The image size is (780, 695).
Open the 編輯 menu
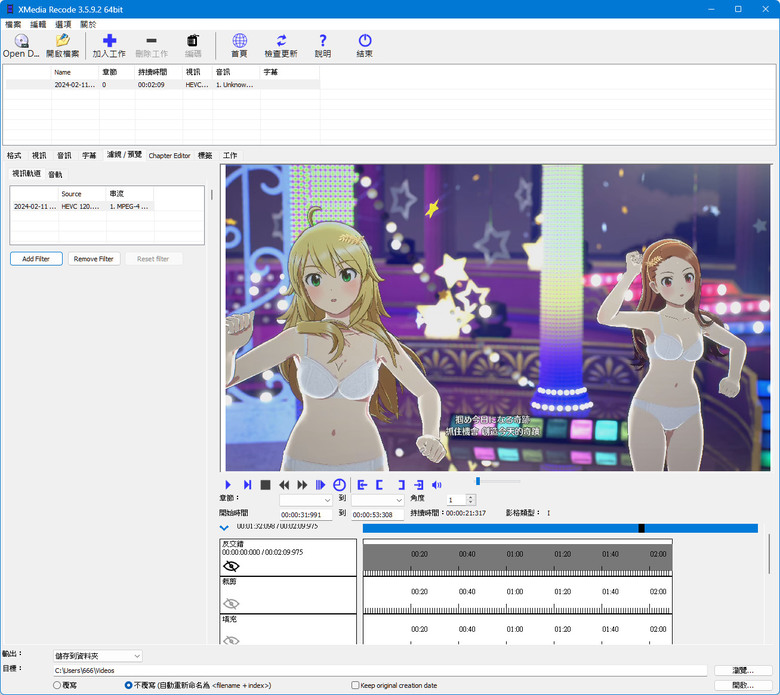point(38,24)
